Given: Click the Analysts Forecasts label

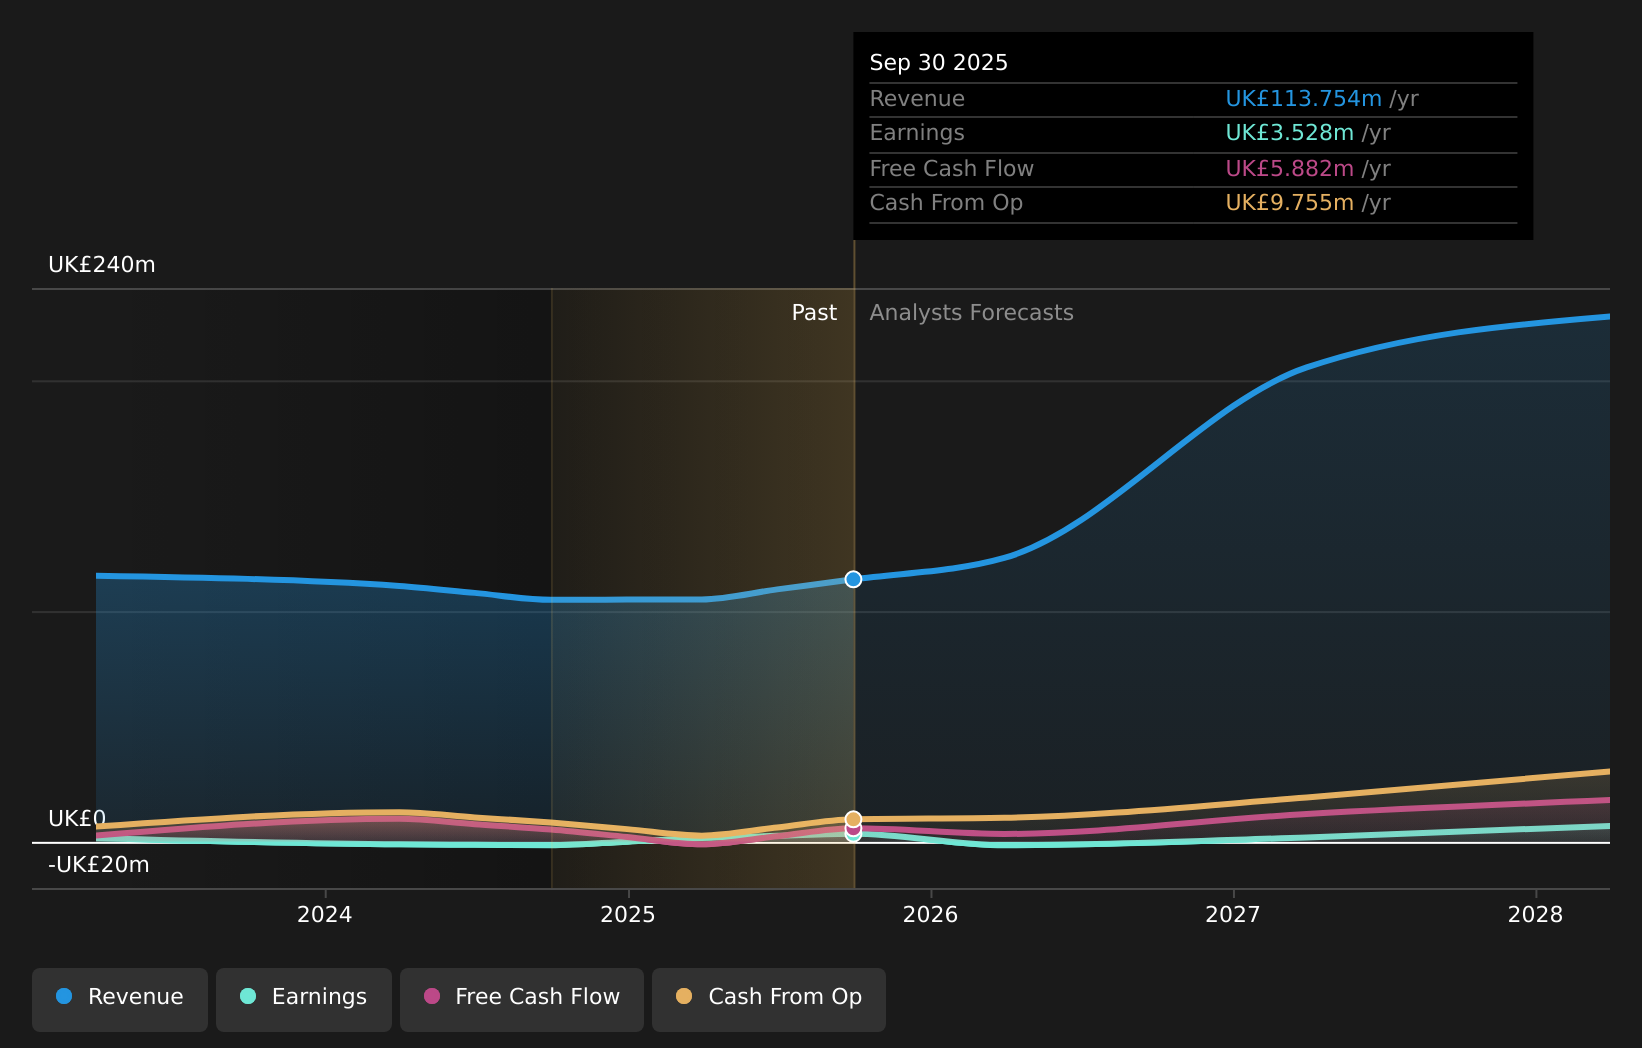Looking at the screenshot, I should [x=971, y=313].
